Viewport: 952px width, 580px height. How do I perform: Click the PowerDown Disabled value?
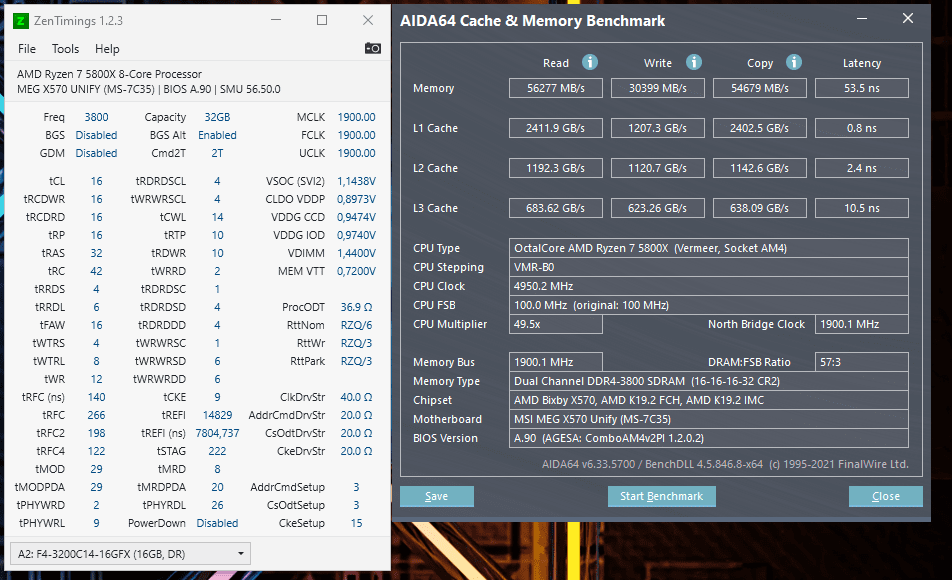click(217, 523)
